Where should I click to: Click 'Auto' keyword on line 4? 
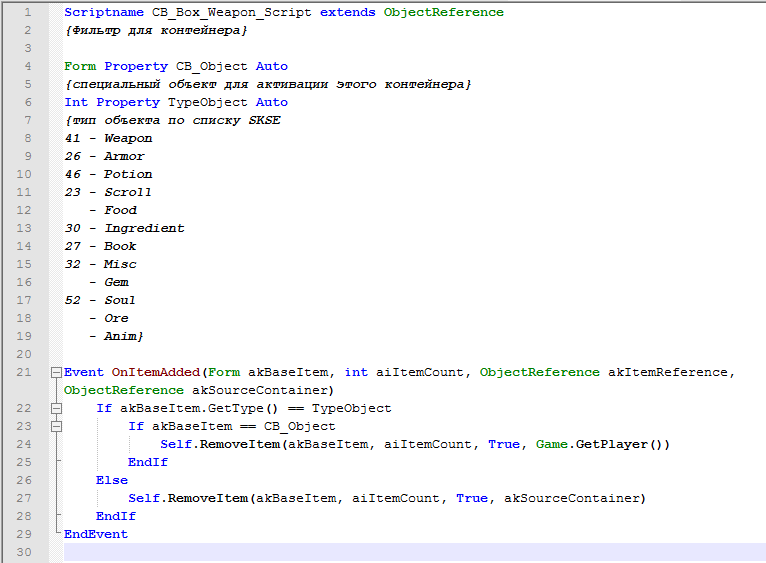(272, 66)
